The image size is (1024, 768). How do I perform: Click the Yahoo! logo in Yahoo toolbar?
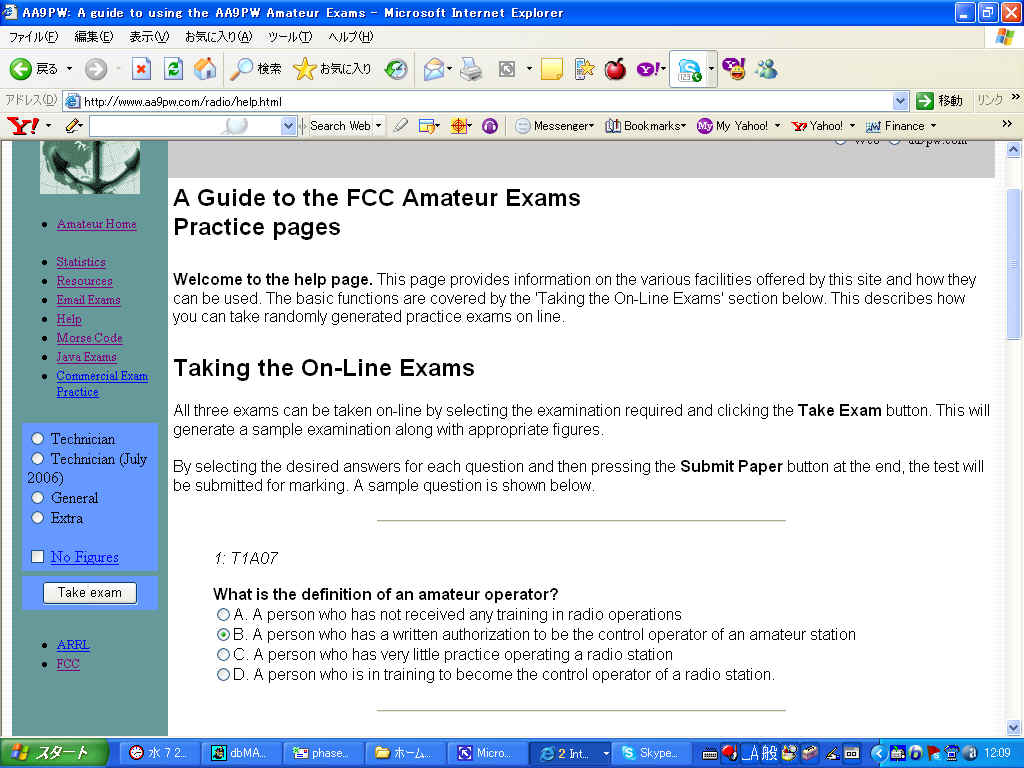pos(22,126)
